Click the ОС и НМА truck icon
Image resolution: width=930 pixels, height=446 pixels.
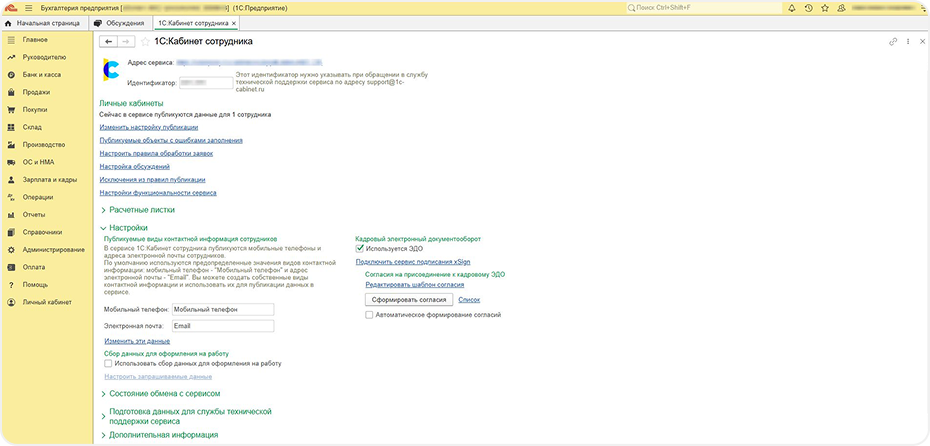click(11, 163)
